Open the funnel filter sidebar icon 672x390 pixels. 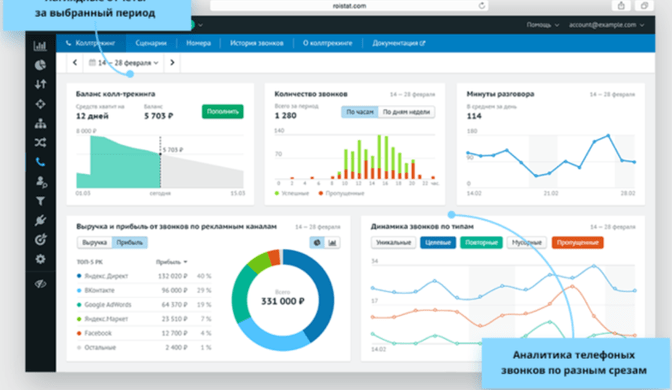tap(40, 201)
